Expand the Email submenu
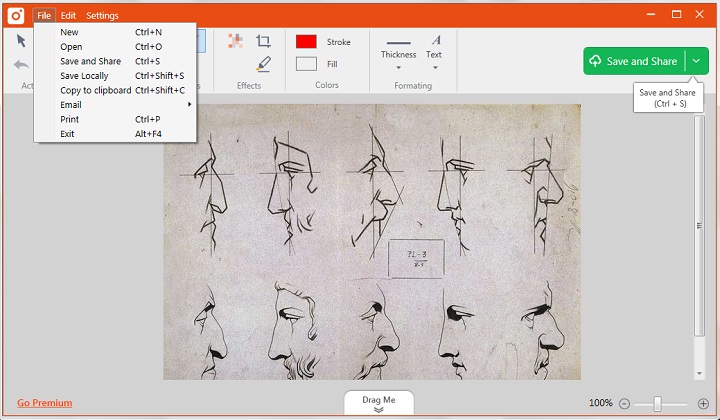The width and height of the screenshot is (720, 420). coord(115,105)
